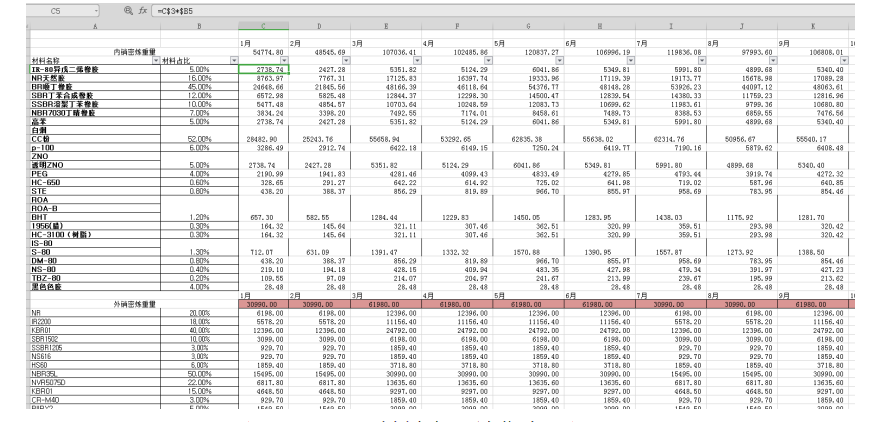Open the filter dropdown in column D
The image size is (889, 422).
tap(346, 60)
